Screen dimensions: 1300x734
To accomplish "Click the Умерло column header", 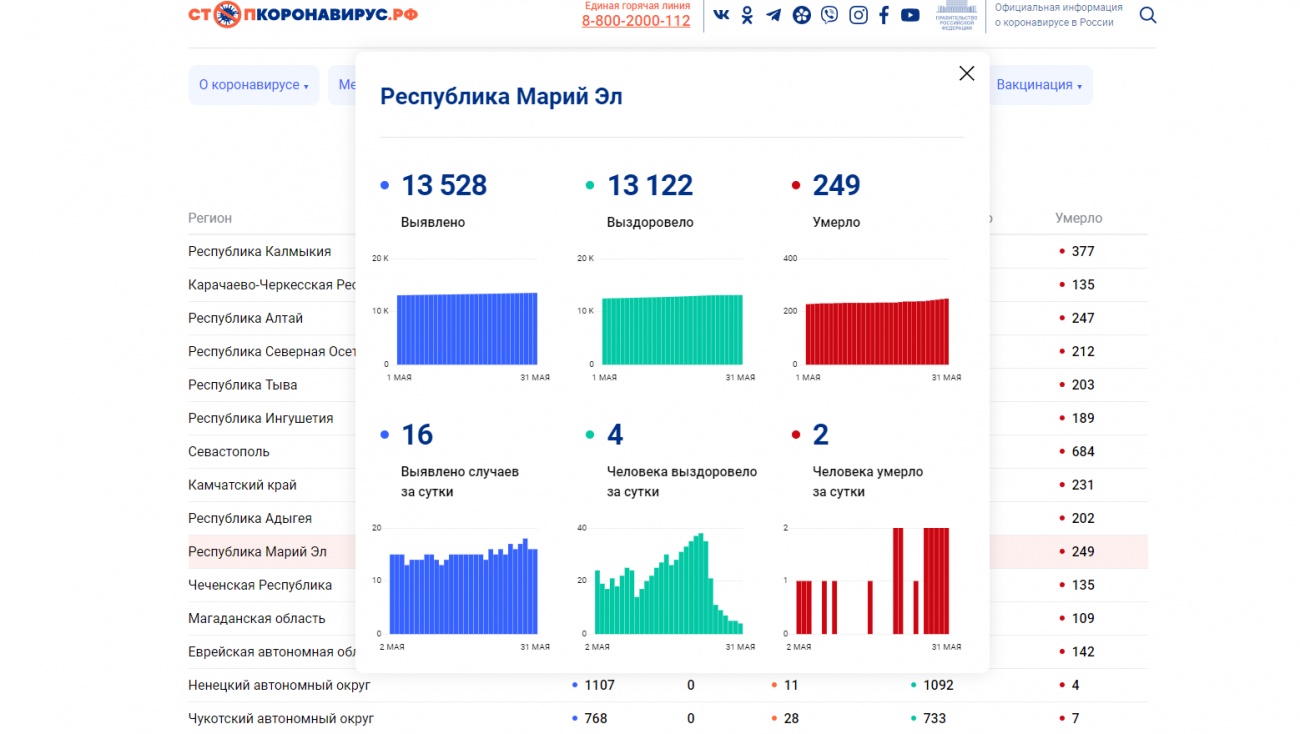I will (x=1078, y=218).
